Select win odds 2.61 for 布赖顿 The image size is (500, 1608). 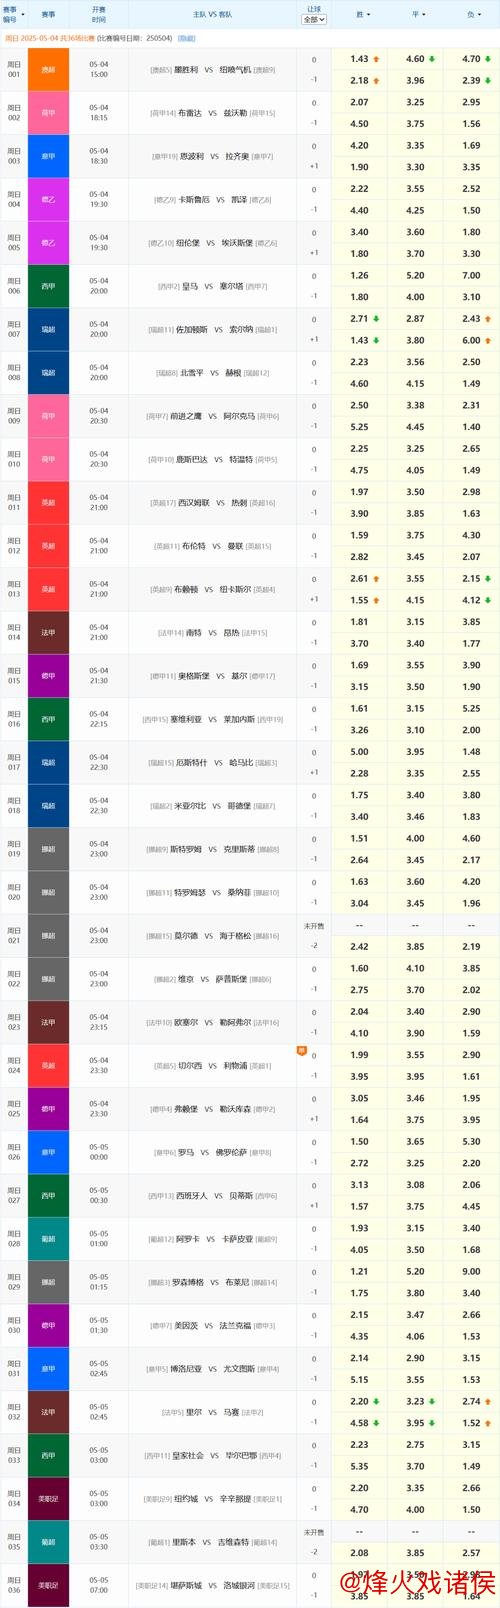(360, 578)
